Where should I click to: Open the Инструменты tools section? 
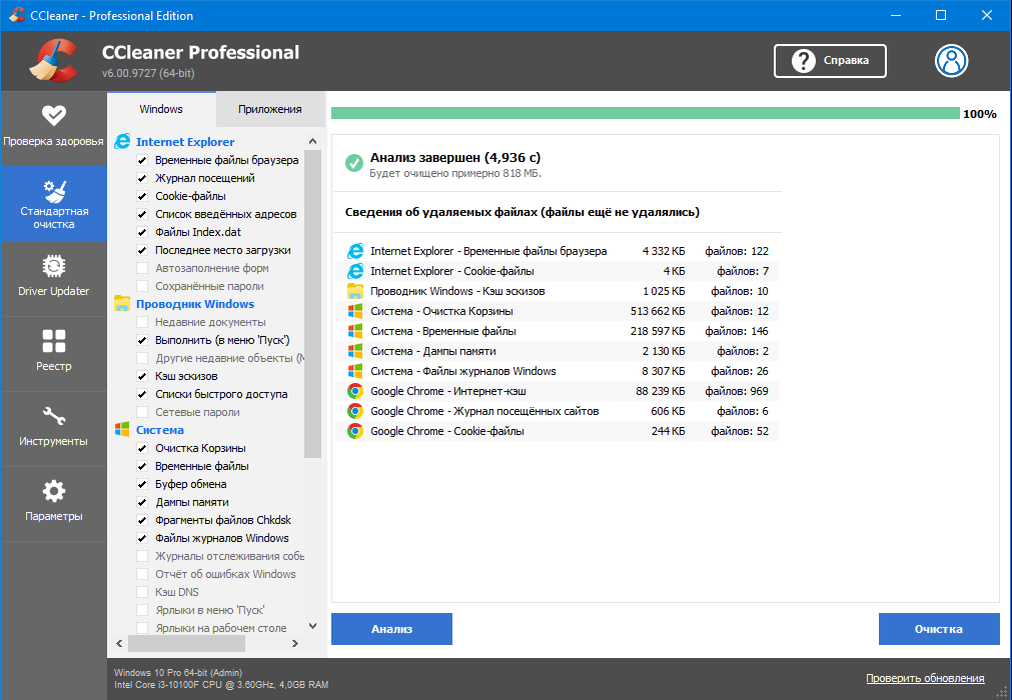click(x=54, y=428)
